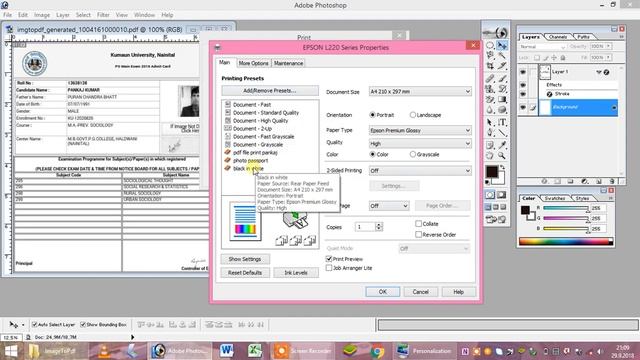Click Add/Remove Presets button

click(x=270, y=91)
